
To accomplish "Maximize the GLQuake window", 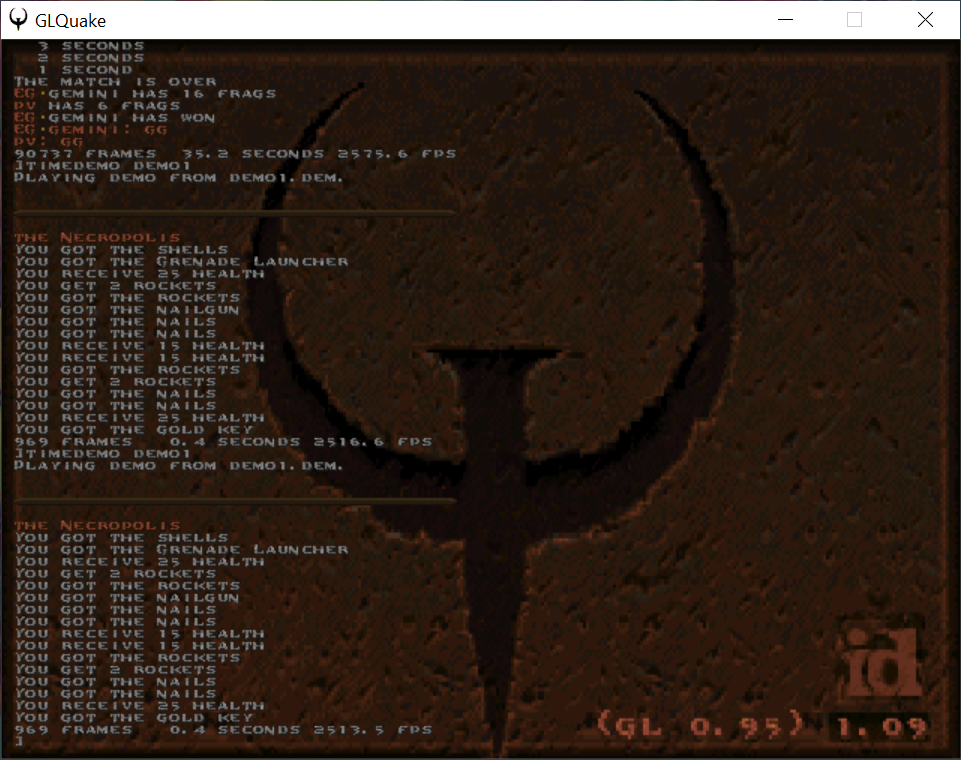I will 854,20.
